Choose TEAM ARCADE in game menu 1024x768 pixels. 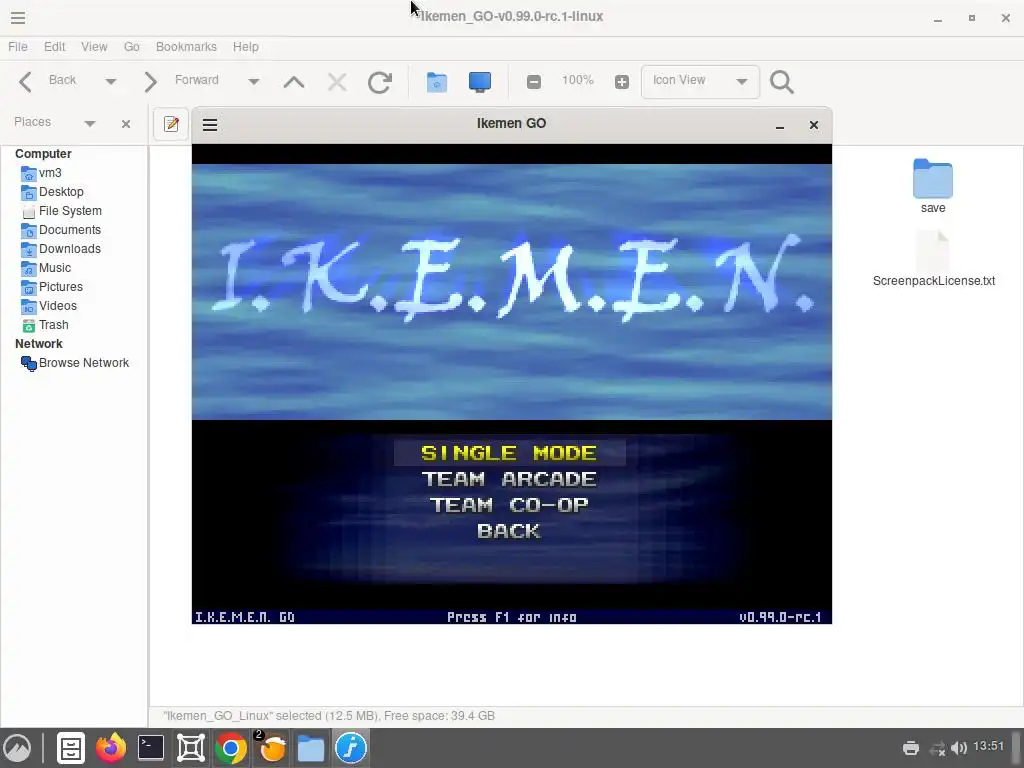509,479
